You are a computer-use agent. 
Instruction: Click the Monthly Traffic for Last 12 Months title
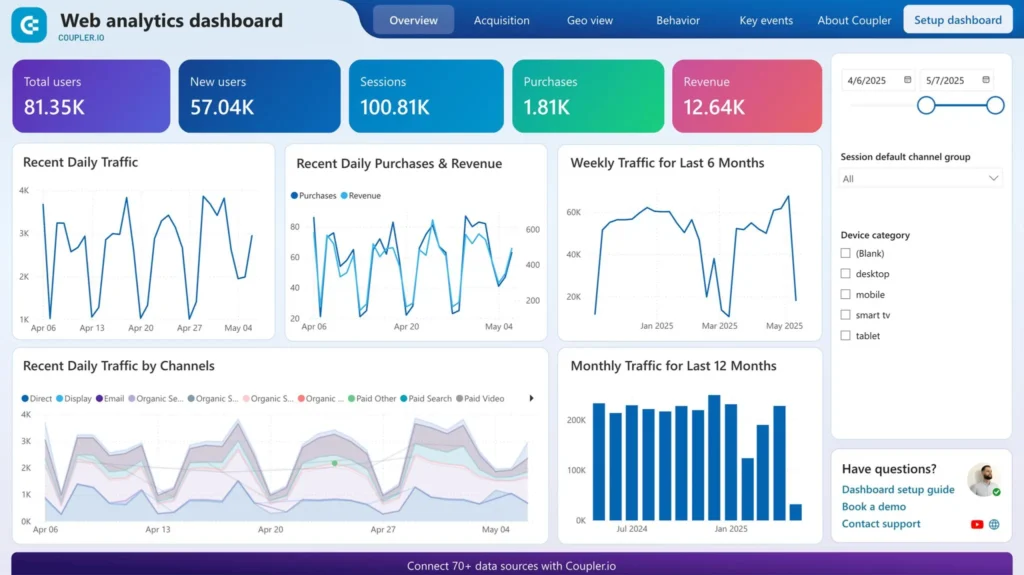(x=673, y=366)
